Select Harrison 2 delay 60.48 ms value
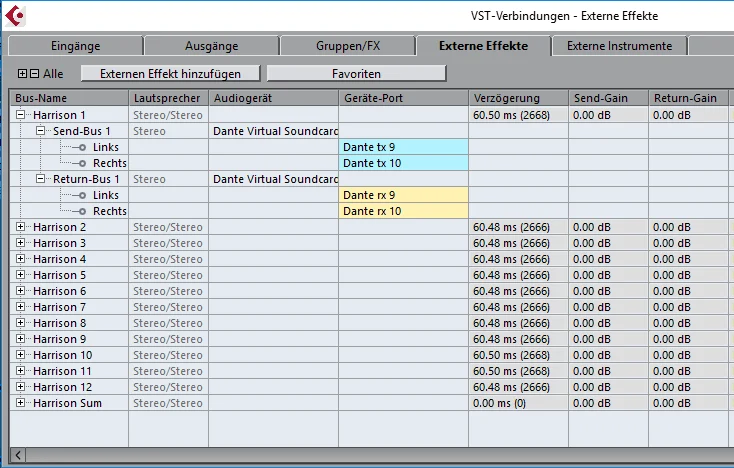Viewport: 734px width, 468px height. [518, 227]
